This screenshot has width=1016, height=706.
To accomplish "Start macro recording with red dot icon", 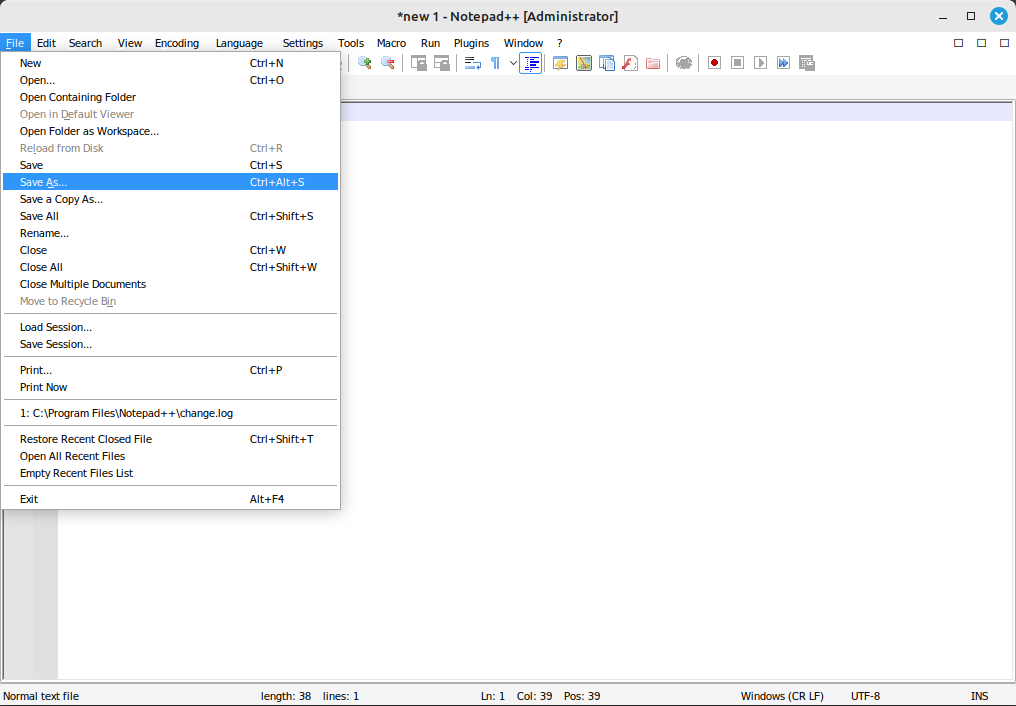I will [714, 63].
